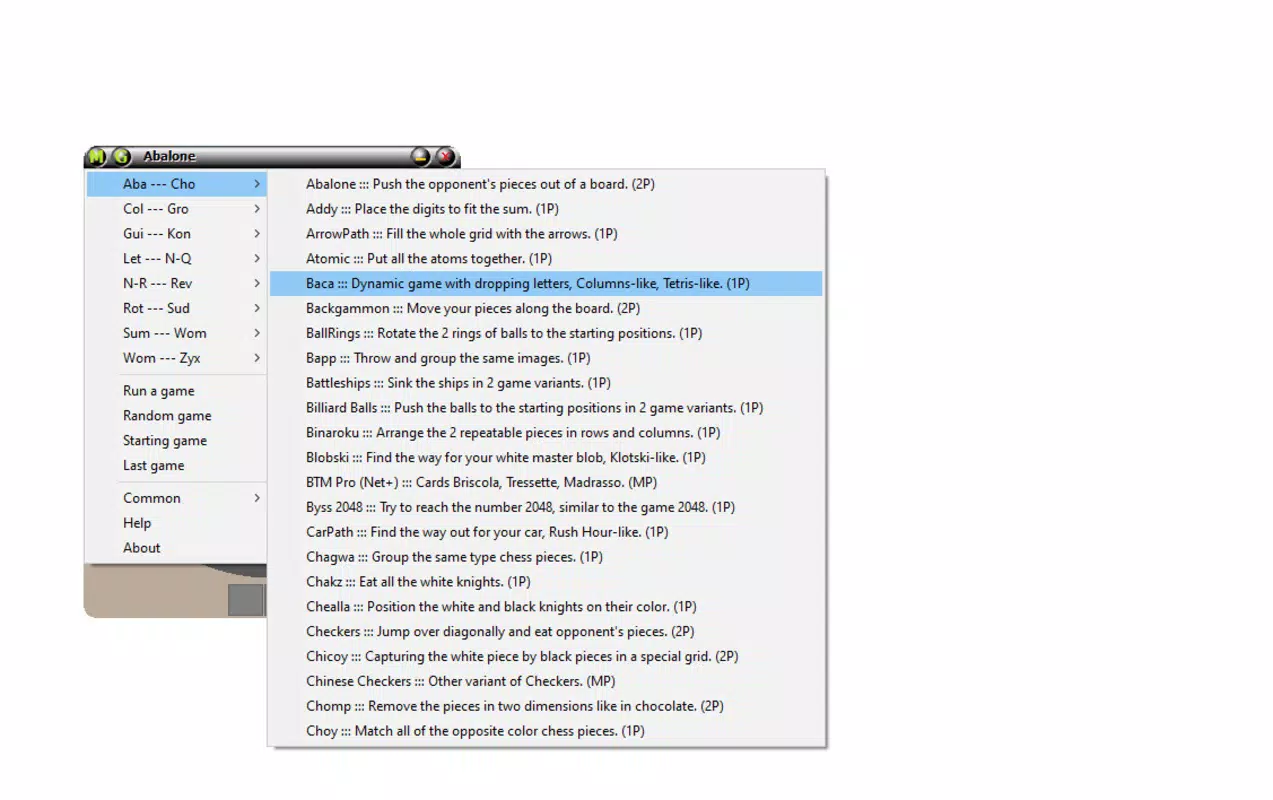The width and height of the screenshot is (1273, 800).
Task: Choose the Chicoy game entry
Action: [x=546, y=657]
